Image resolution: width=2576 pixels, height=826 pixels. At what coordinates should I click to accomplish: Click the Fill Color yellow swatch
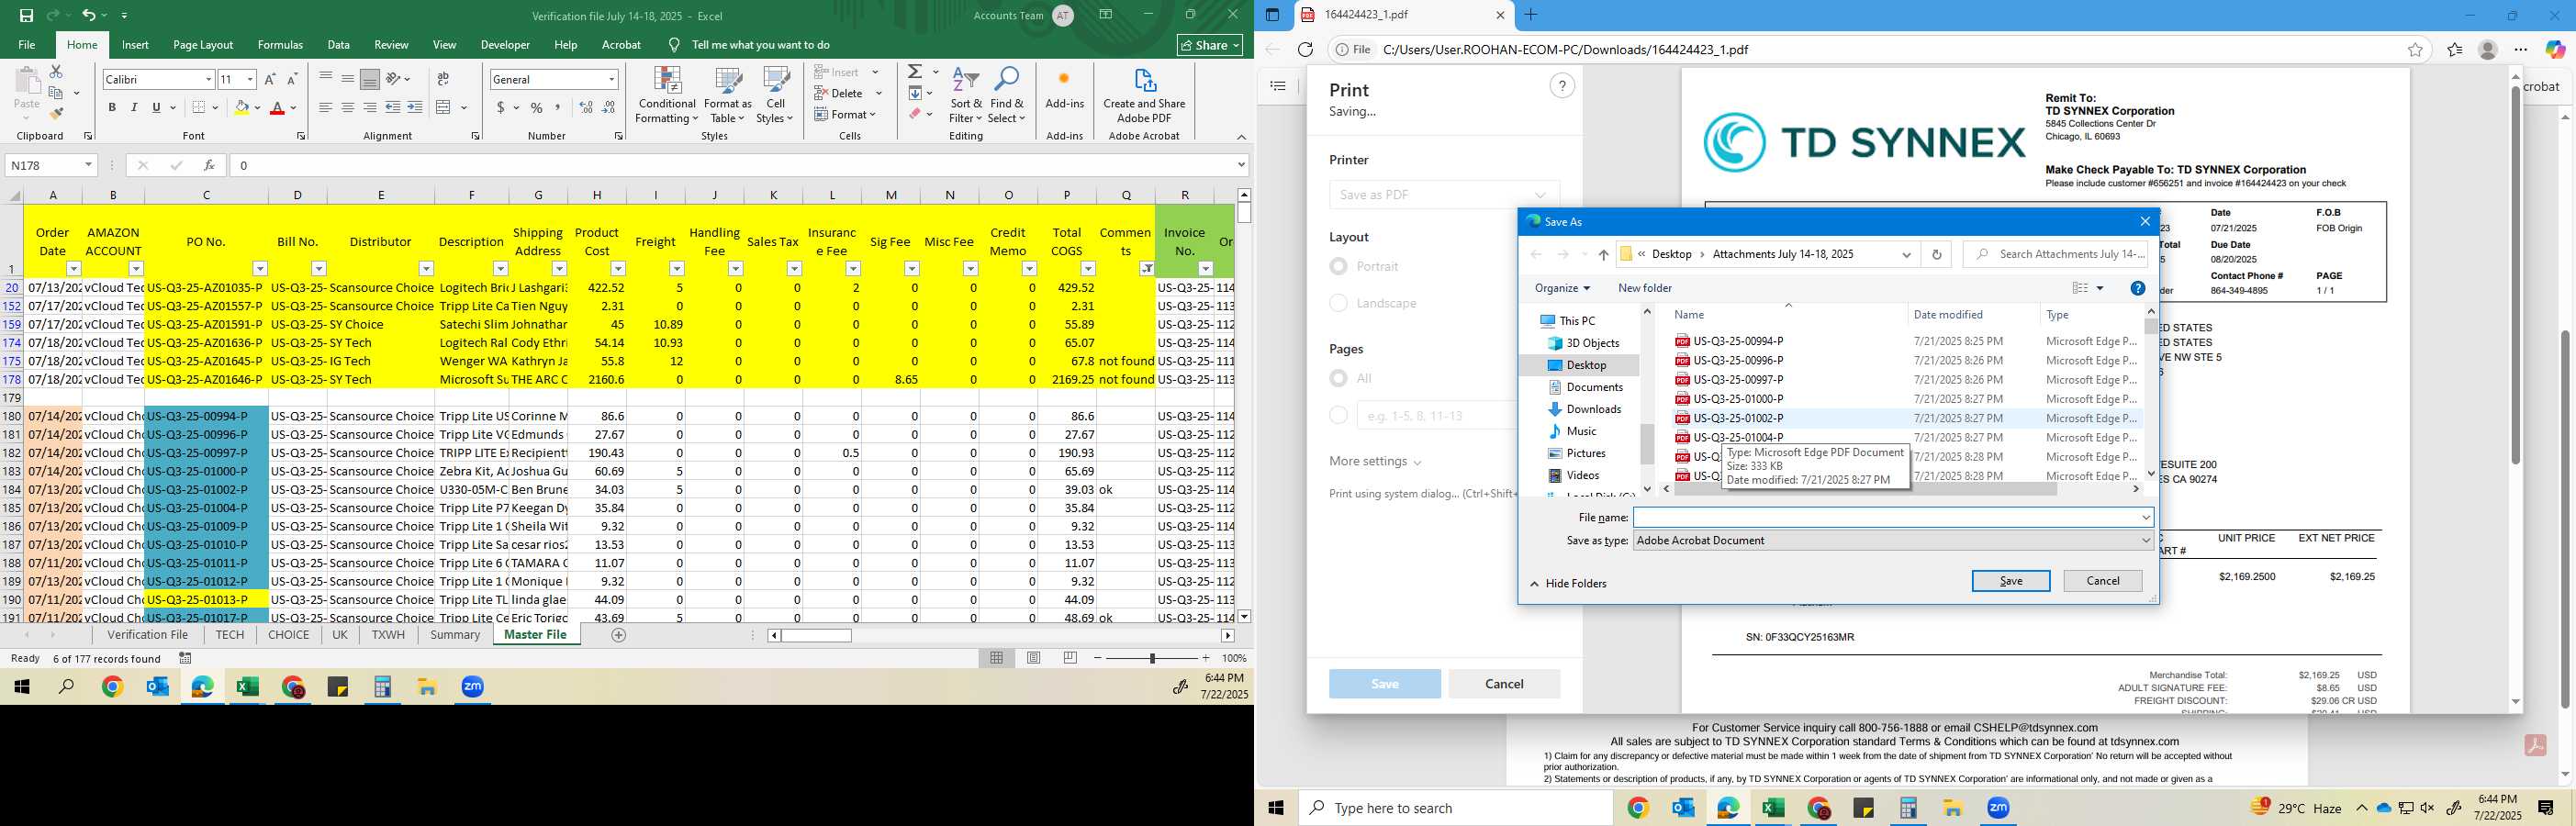click(x=241, y=108)
